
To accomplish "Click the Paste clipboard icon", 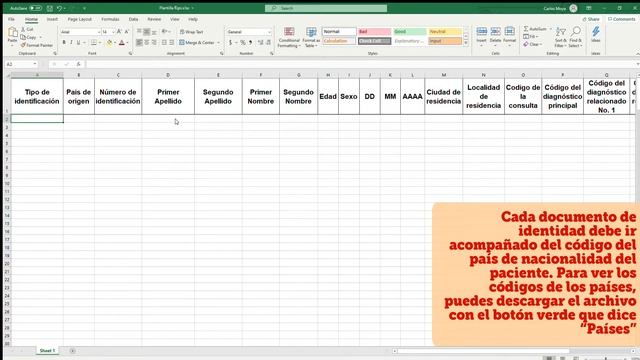I will (13, 33).
